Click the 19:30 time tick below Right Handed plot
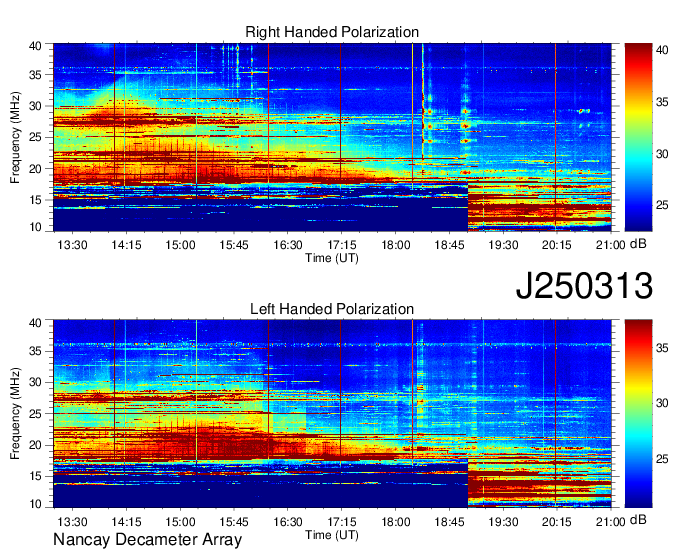 point(503,245)
